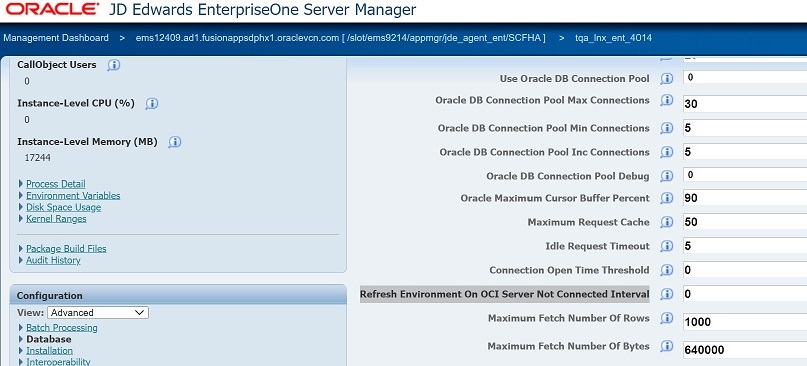The height and width of the screenshot is (366, 807).
Task: Show help for Connection Open Time Threshold
Action: click(666, 270)
